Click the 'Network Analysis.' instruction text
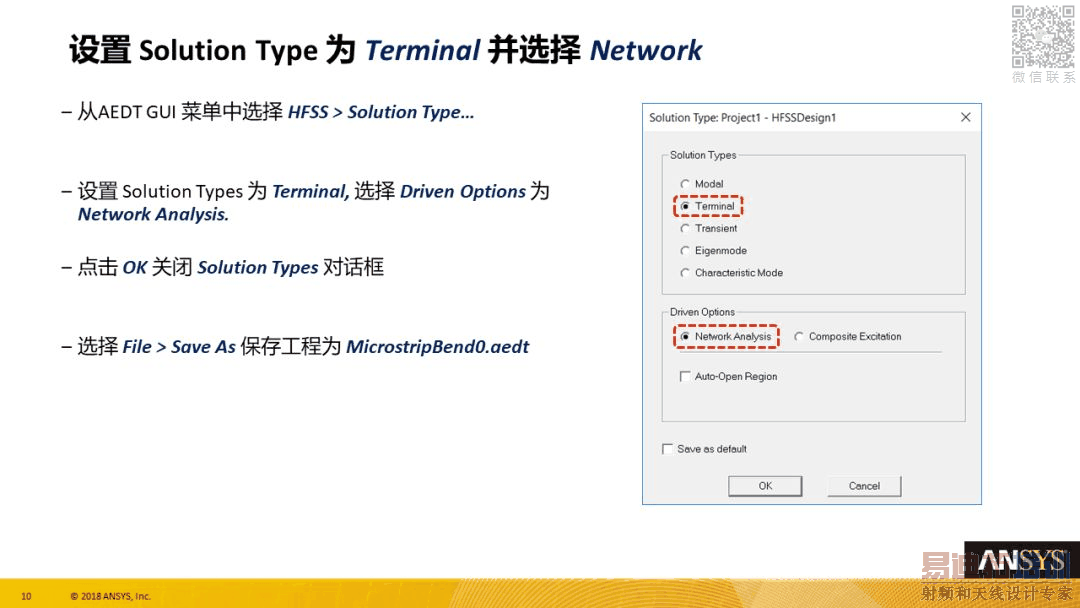The height and width of the screenshot is (608, 1080). (x=153, y=214)
